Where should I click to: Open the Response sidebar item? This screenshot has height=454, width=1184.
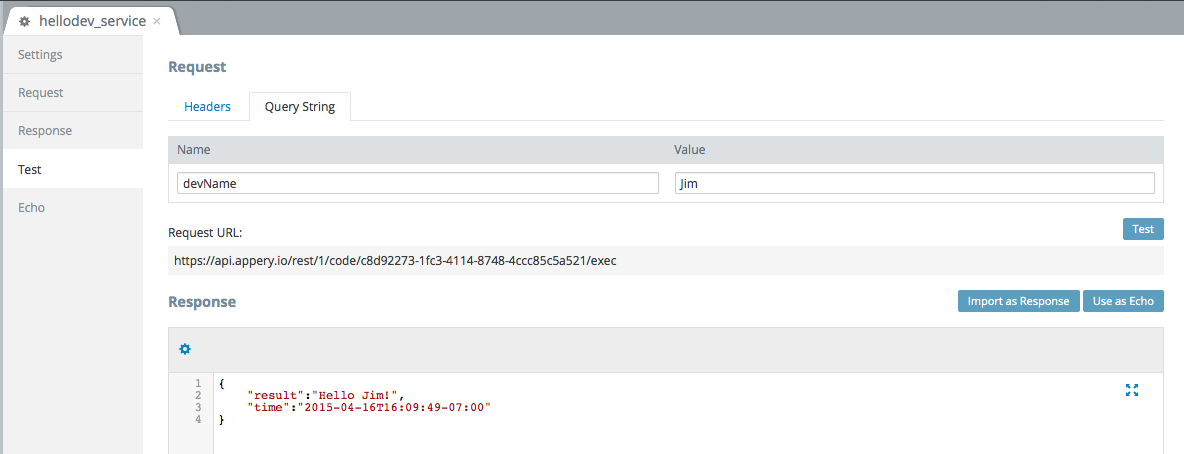(x=45, y=131)
